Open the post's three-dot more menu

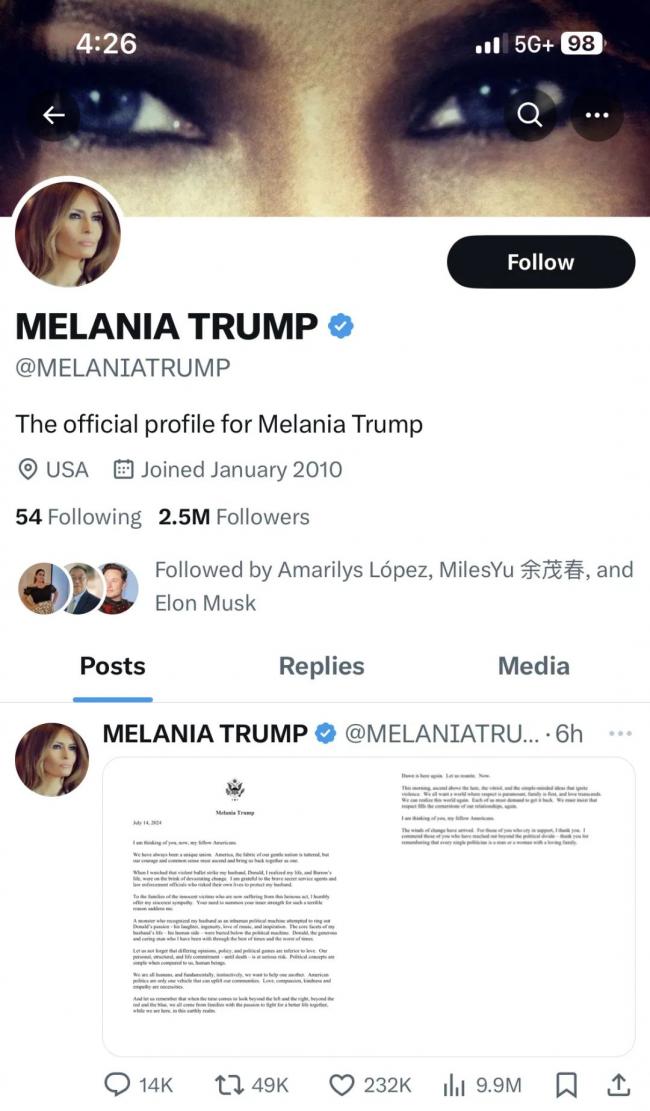pos(620,734)
